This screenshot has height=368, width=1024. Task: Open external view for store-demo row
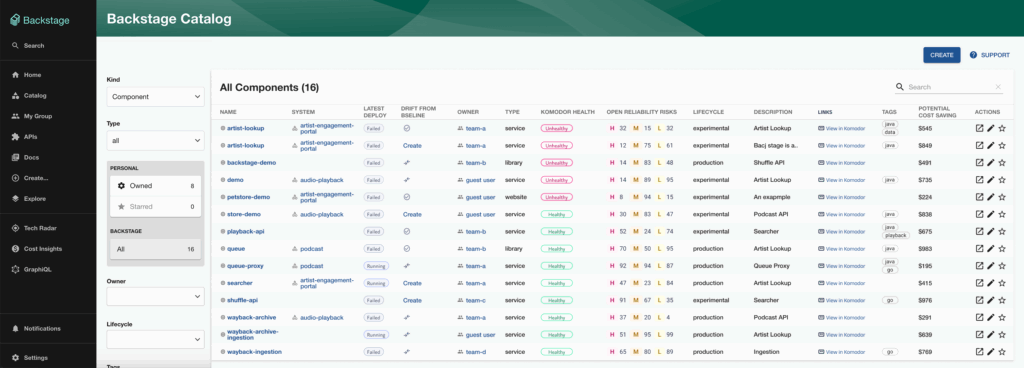(979, 214)
